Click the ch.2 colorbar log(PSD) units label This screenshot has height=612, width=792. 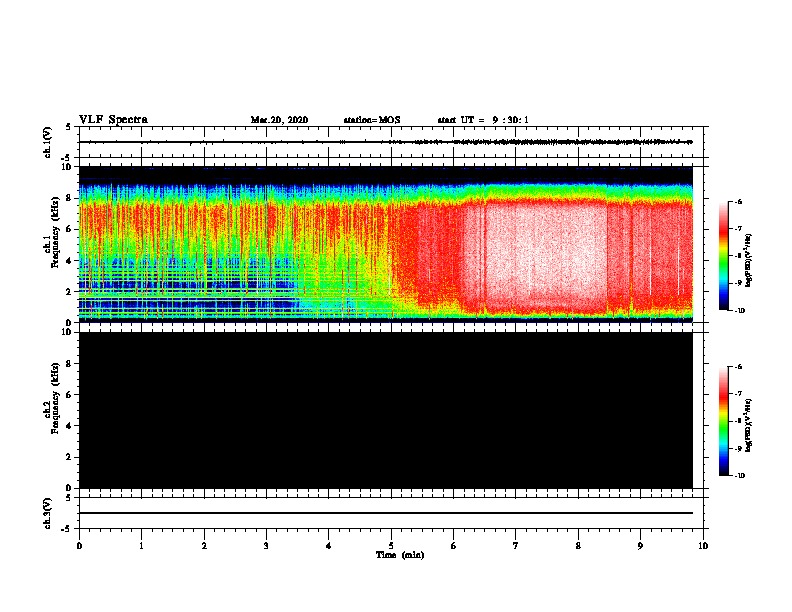coord(749,426)
